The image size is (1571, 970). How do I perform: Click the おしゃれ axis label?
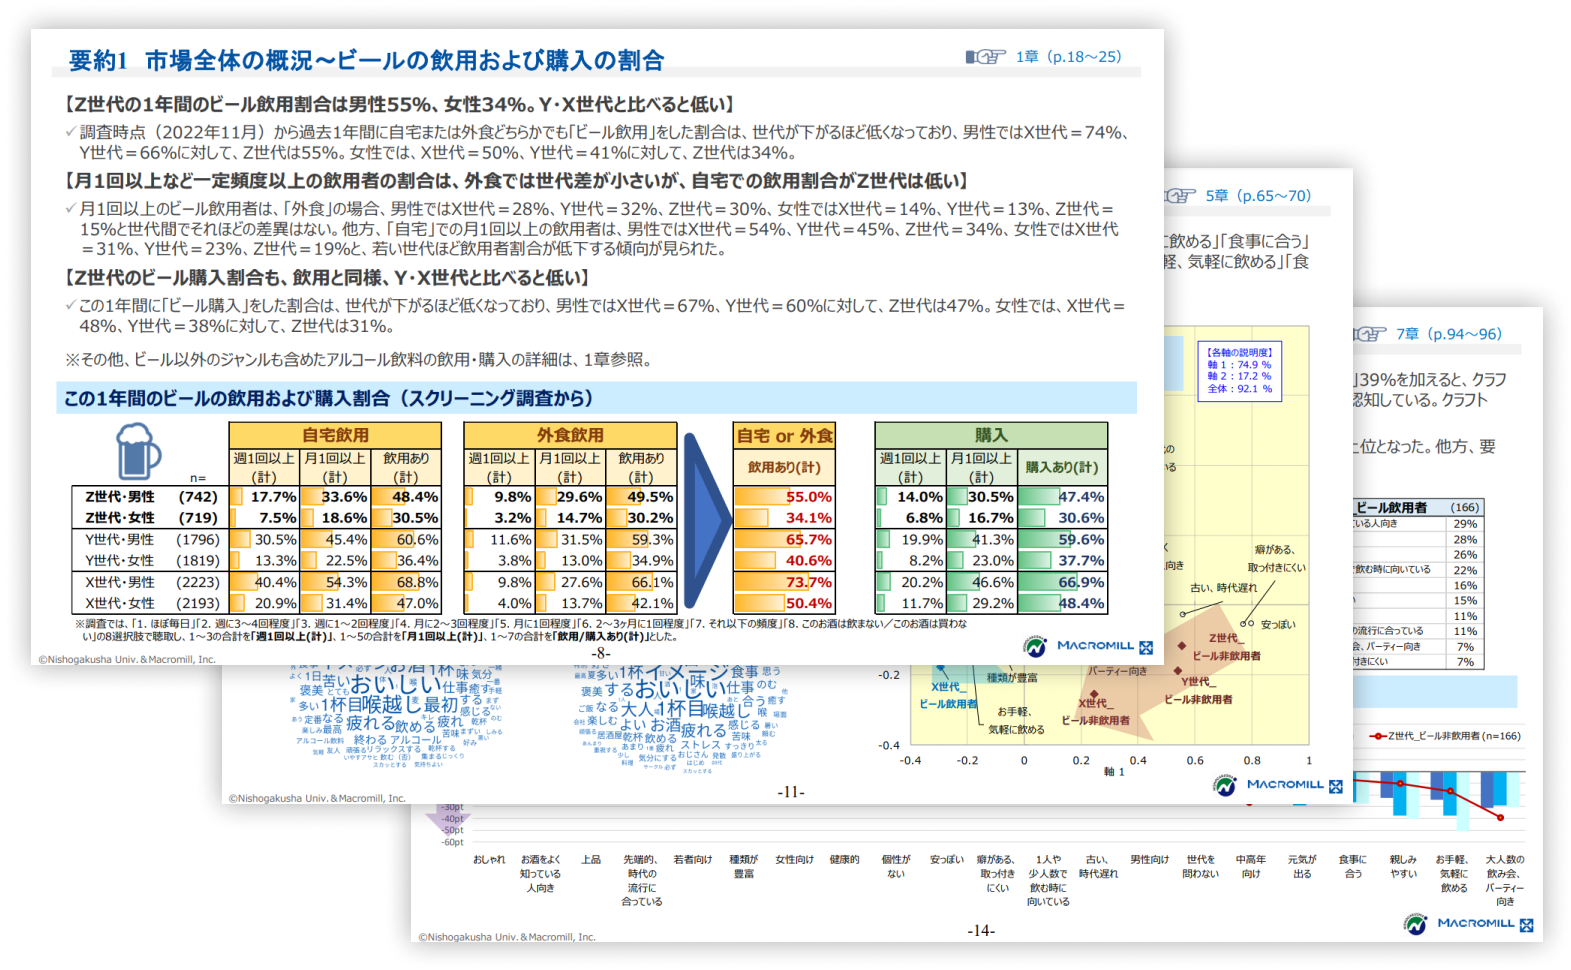[x=489, y=860]
